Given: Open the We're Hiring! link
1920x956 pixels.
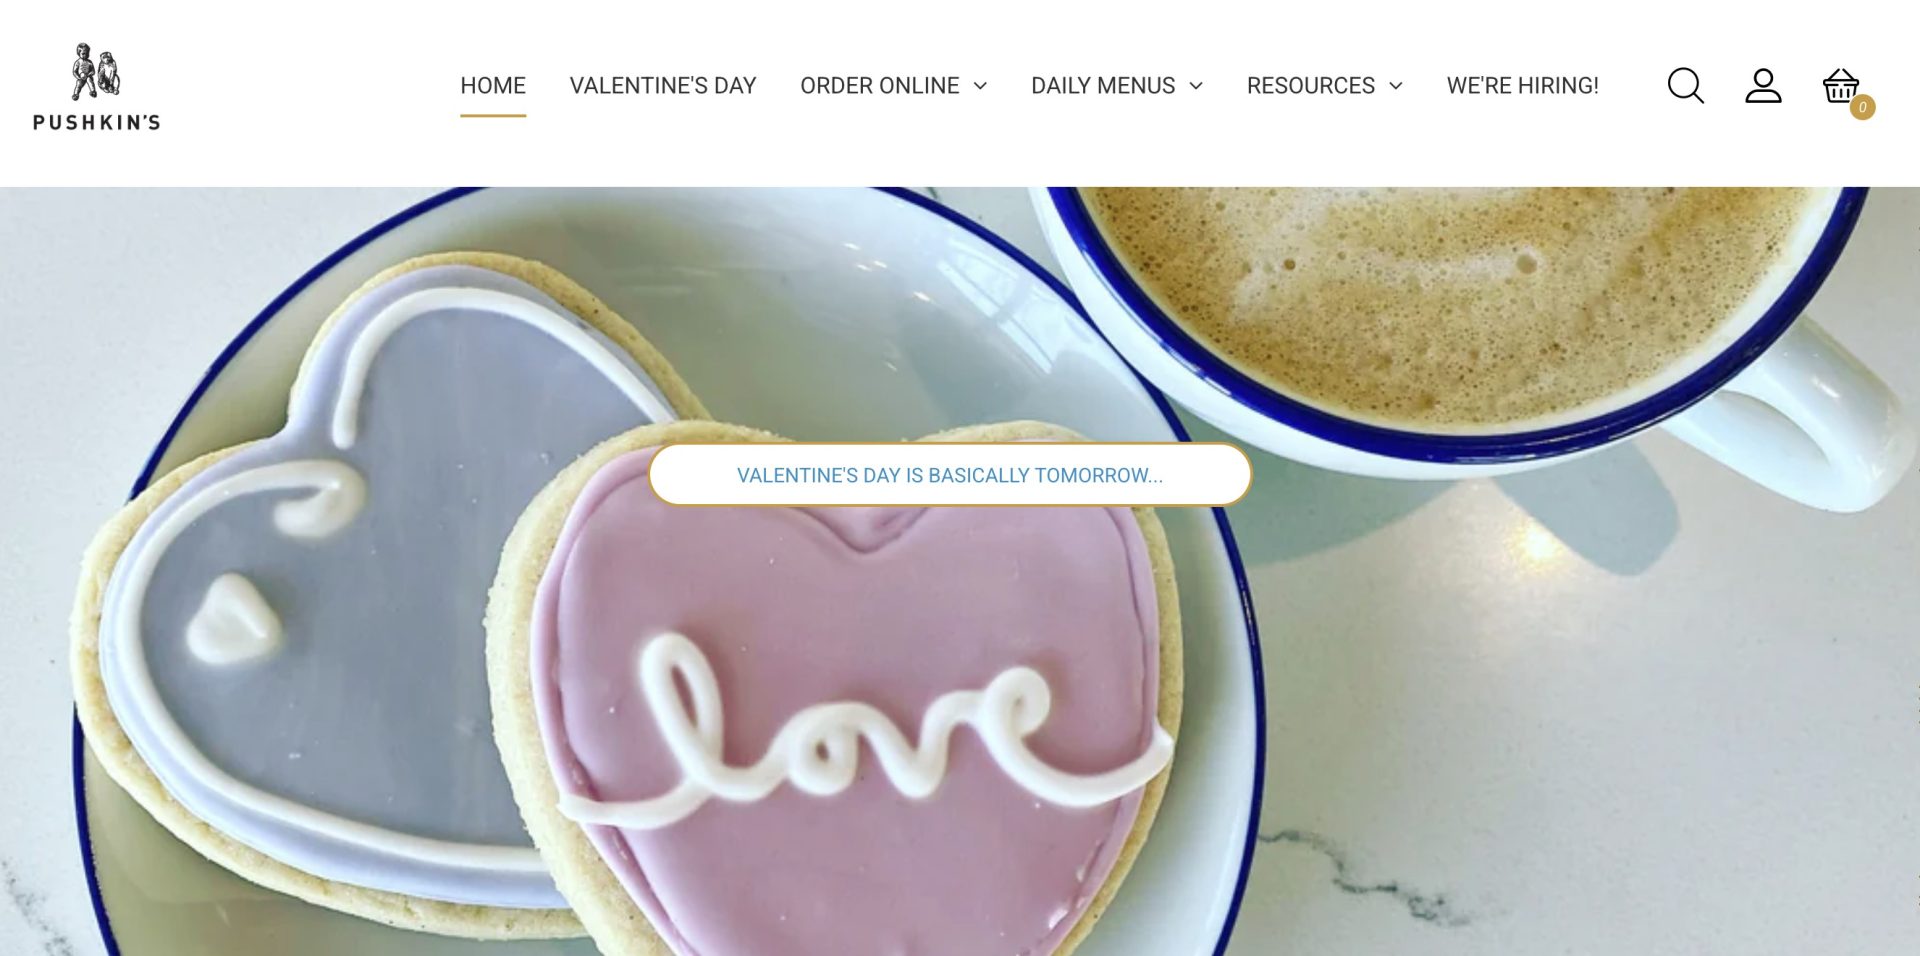Looking at the screenshot, I should (x=1523, y=86).
